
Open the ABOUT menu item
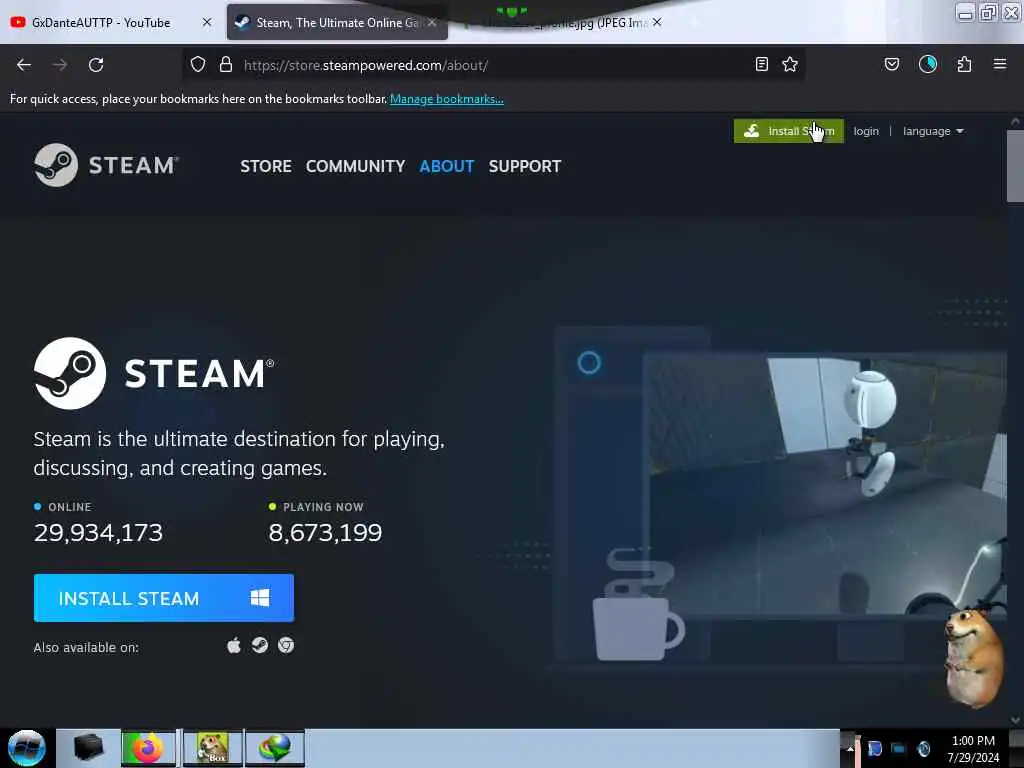[x=447, y=167]
